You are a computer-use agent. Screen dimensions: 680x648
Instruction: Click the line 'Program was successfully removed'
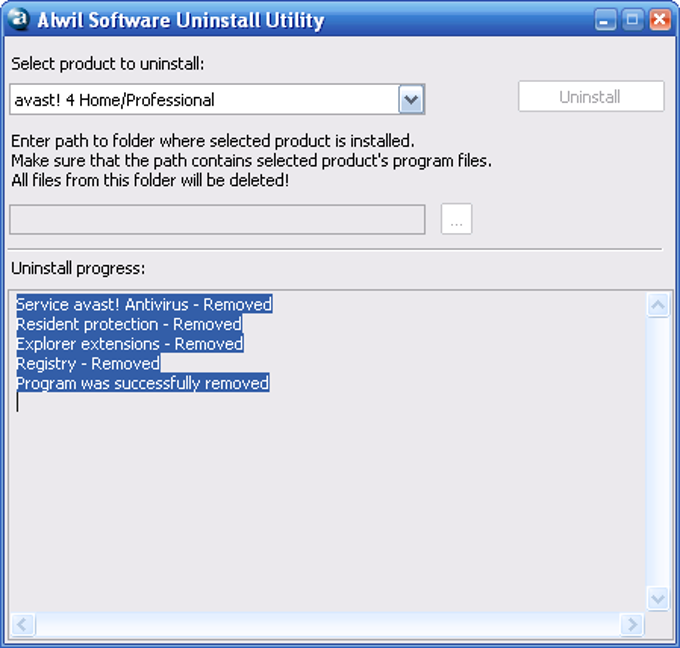point(143,383)
